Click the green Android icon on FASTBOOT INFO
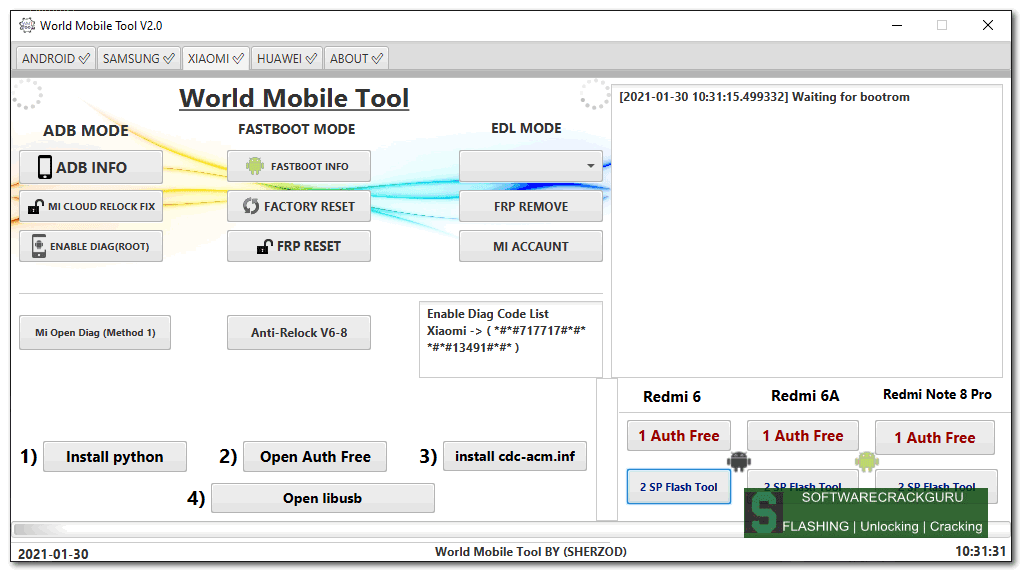 254,166
